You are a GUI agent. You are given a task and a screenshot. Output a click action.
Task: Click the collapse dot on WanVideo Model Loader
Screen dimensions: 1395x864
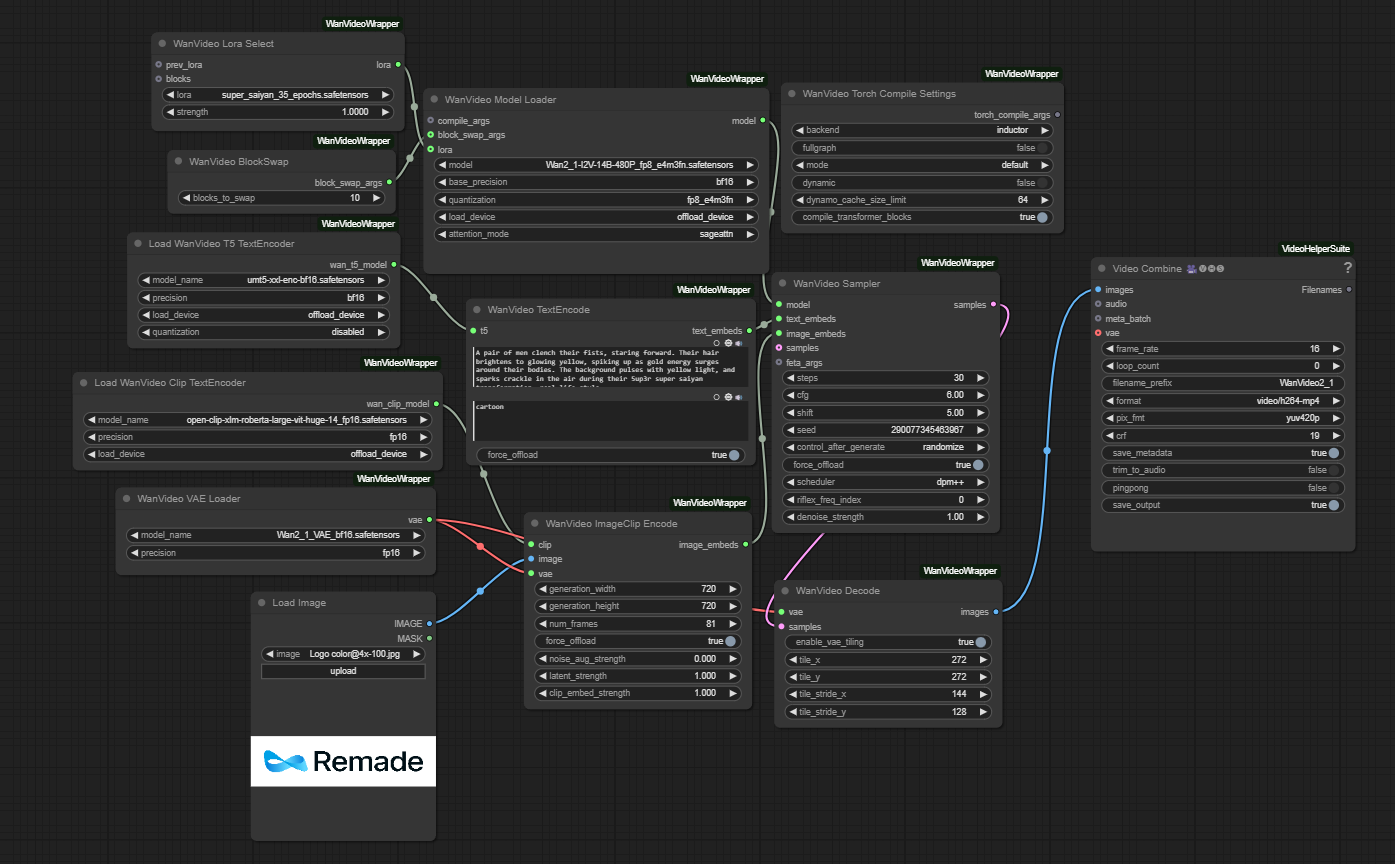click(434, 99)
